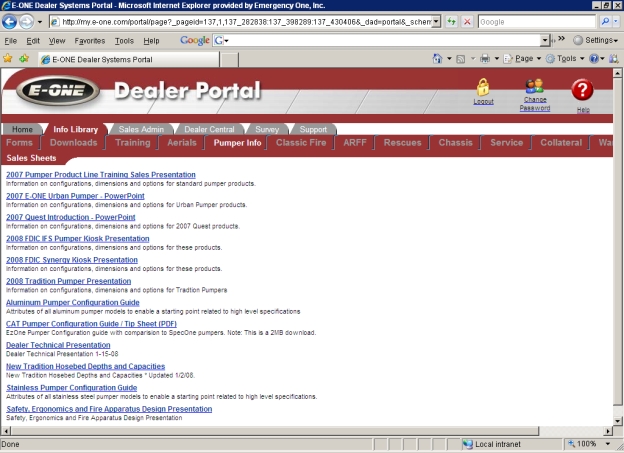The width and height of the screenshot is (624, 453).
Task: Open the Tools menu in menu bar
Action: [x=124, y=41]
